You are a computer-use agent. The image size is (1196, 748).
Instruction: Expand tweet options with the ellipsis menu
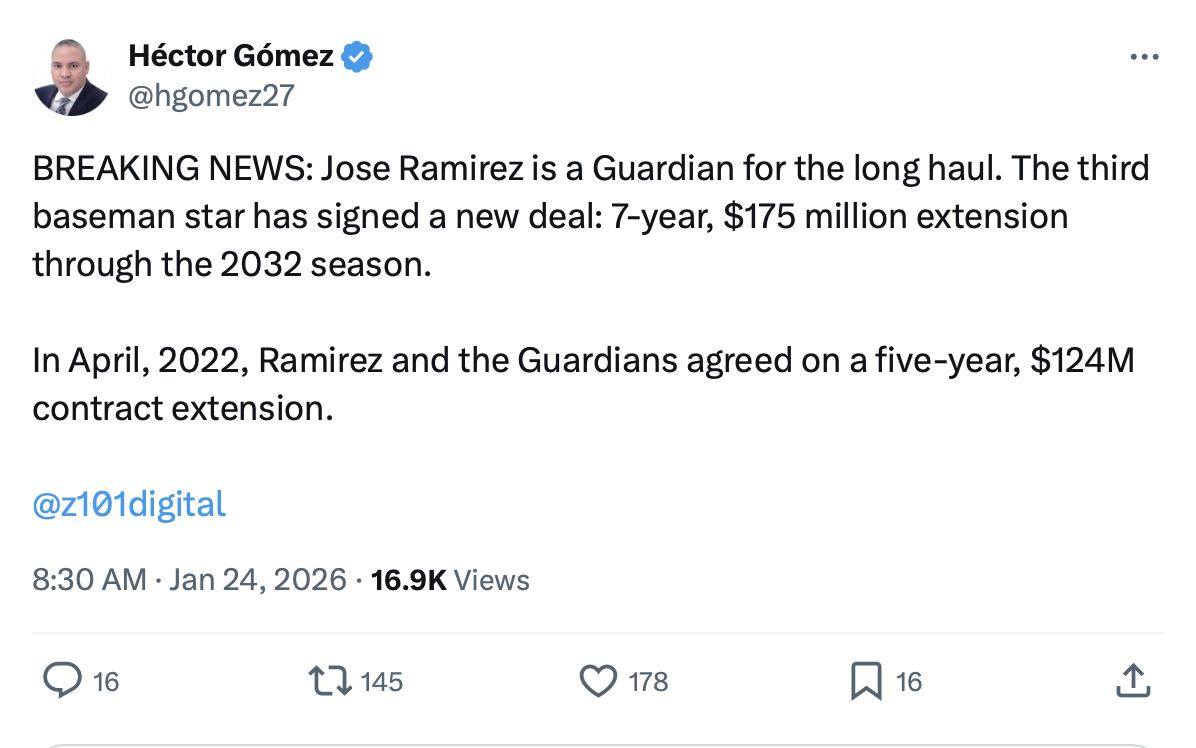1143,56
